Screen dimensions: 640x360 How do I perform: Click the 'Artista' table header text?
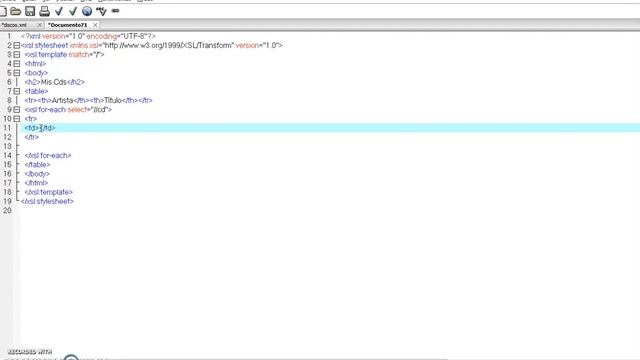tap(62, 100)
